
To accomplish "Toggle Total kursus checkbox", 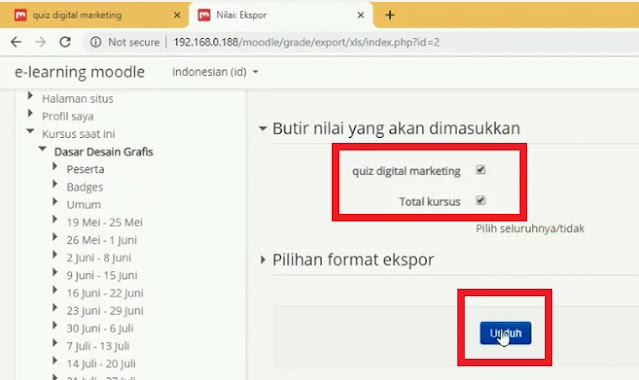I will tap(480, 200).
